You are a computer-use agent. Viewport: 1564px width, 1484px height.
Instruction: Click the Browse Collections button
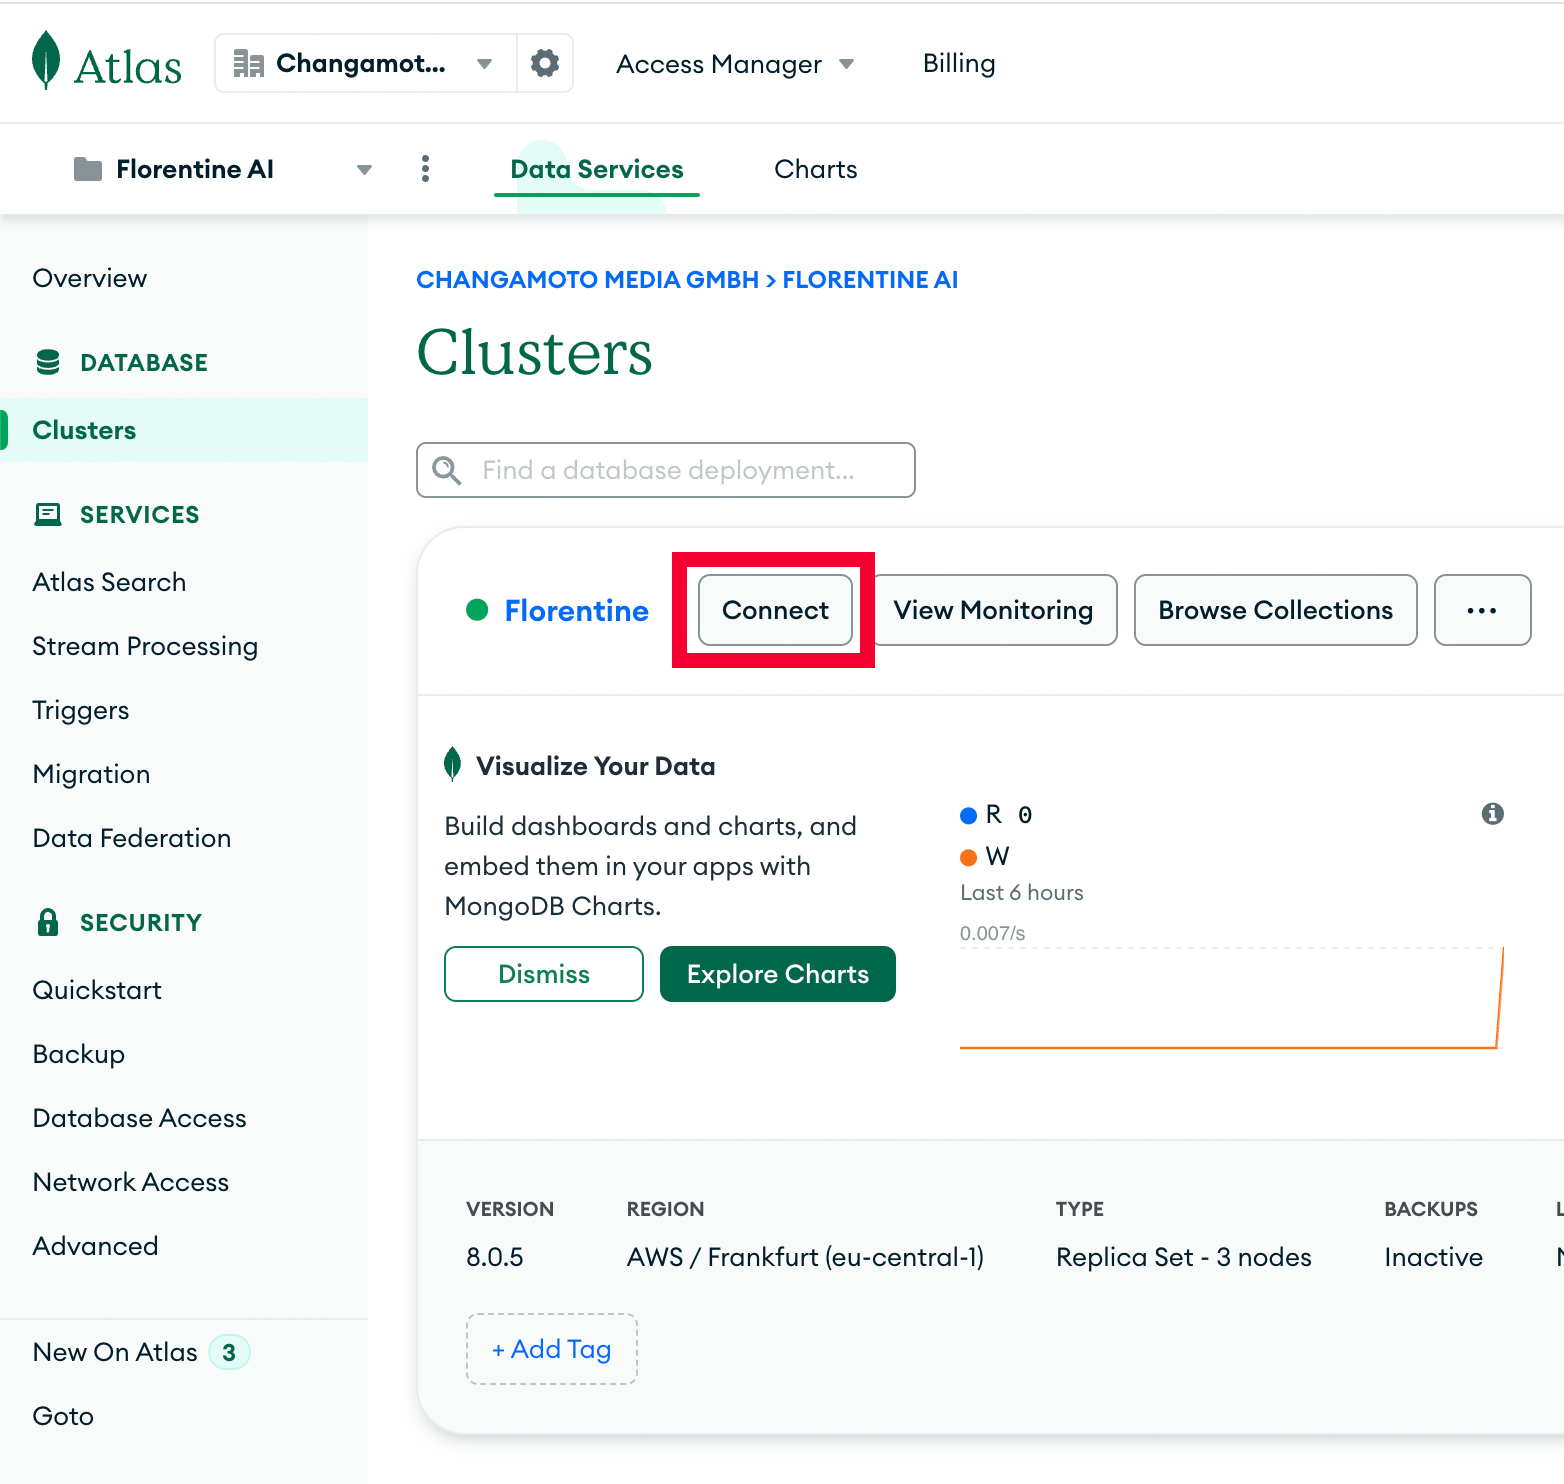[1276, 610]
